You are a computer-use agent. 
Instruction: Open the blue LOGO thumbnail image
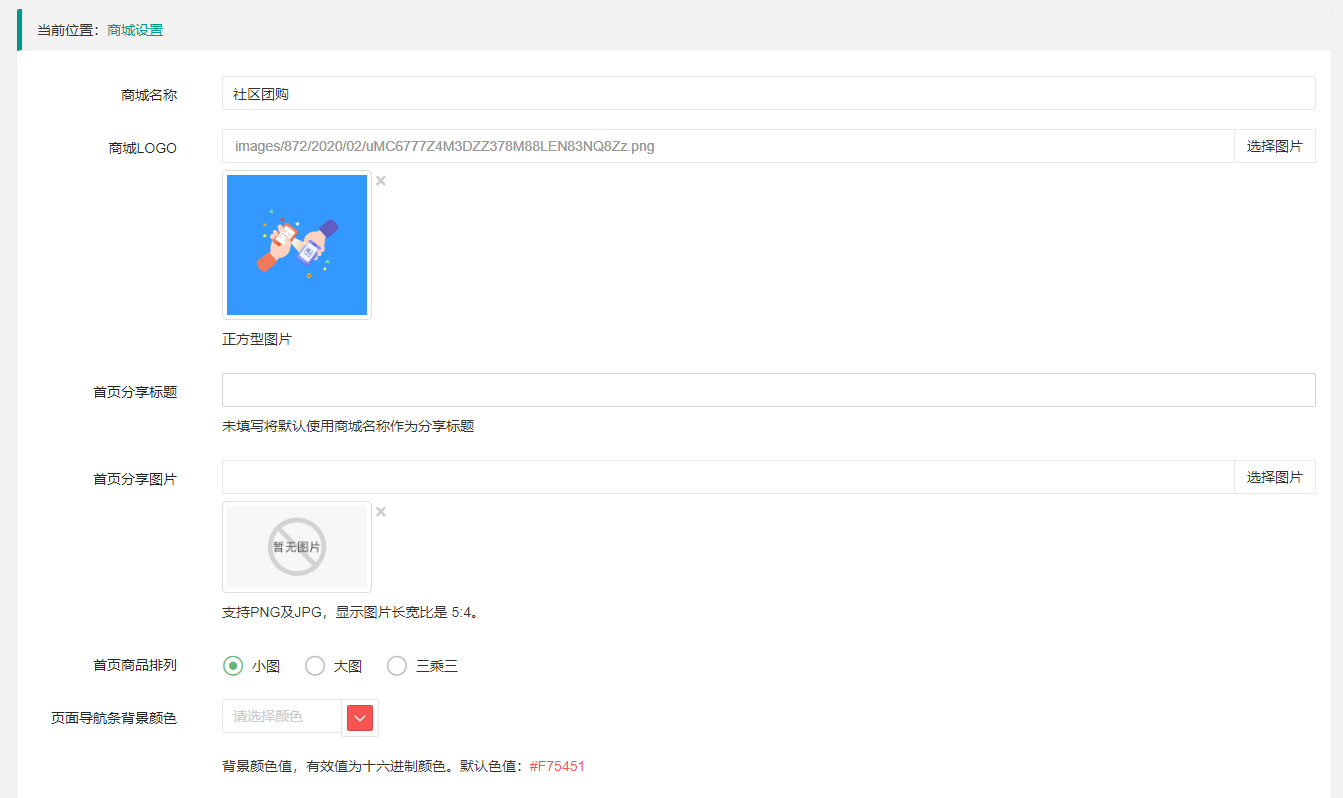[x=297, y=245]
